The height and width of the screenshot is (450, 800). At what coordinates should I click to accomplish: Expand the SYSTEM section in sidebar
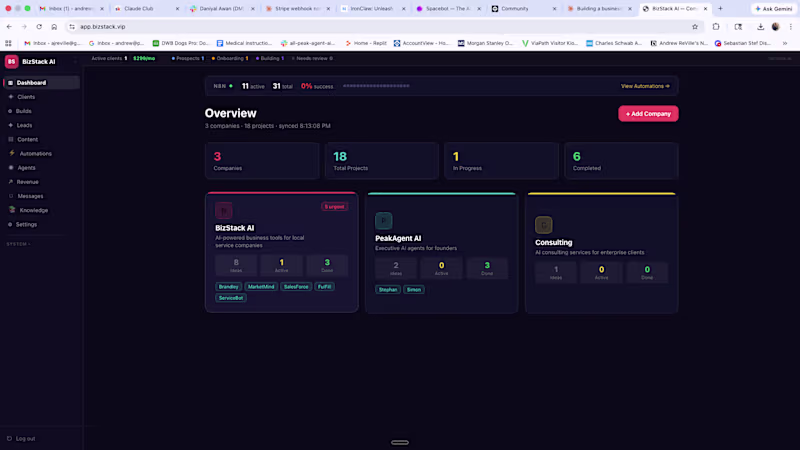18,244
